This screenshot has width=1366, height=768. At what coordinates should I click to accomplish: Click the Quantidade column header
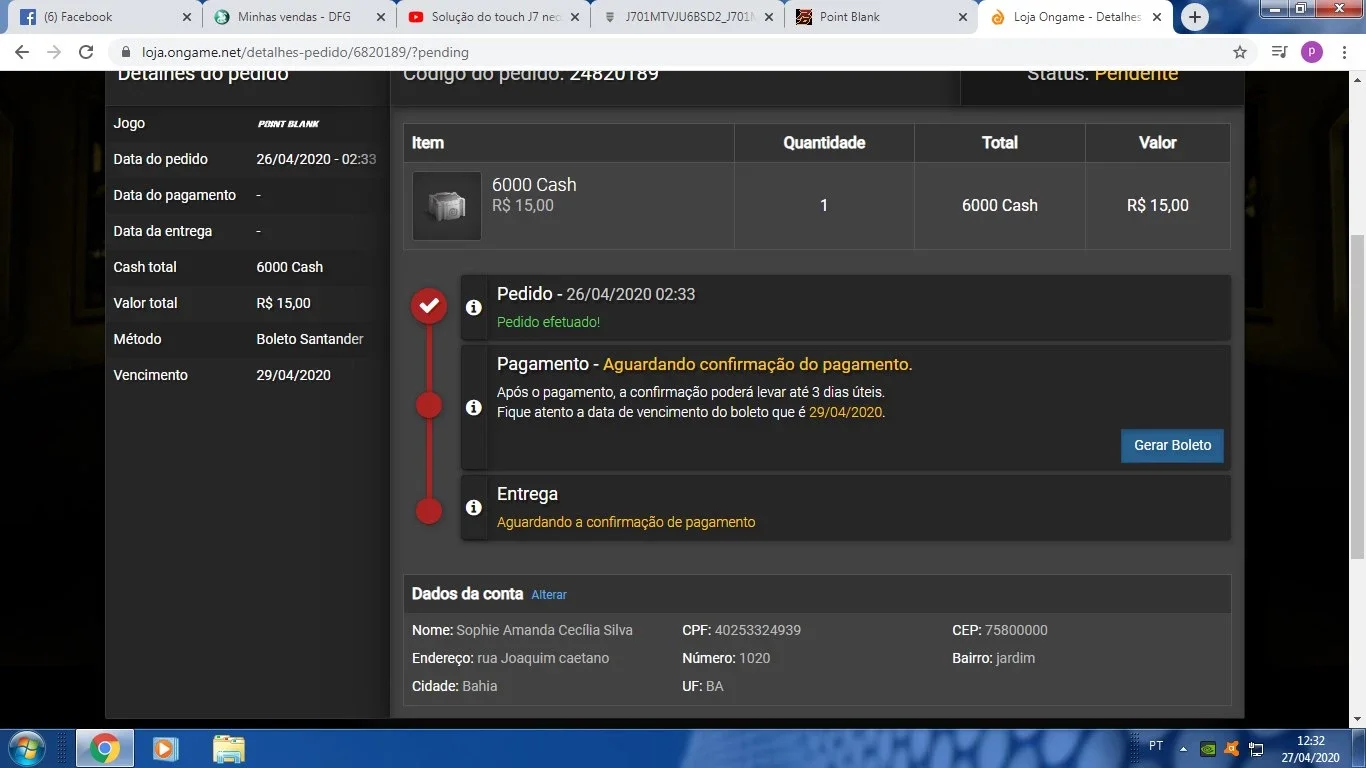tap(824, 143)
